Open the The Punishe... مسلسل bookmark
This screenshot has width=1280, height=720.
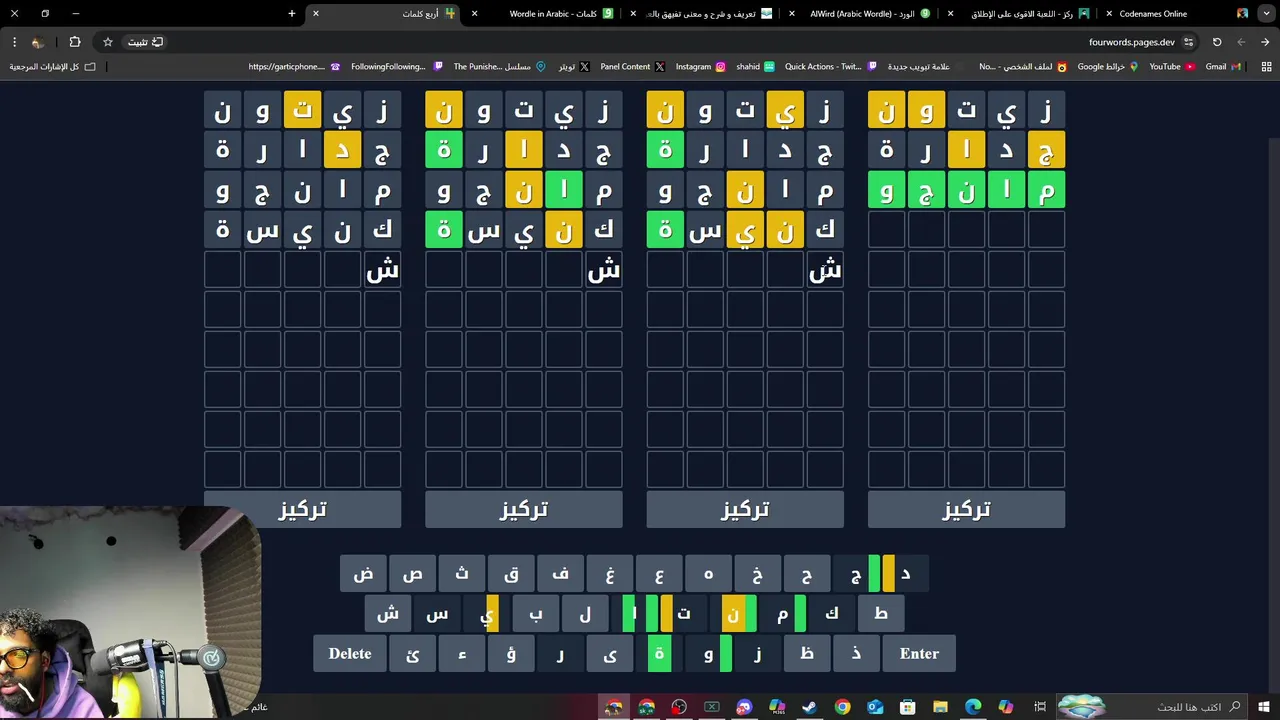[x=499, y=66]
